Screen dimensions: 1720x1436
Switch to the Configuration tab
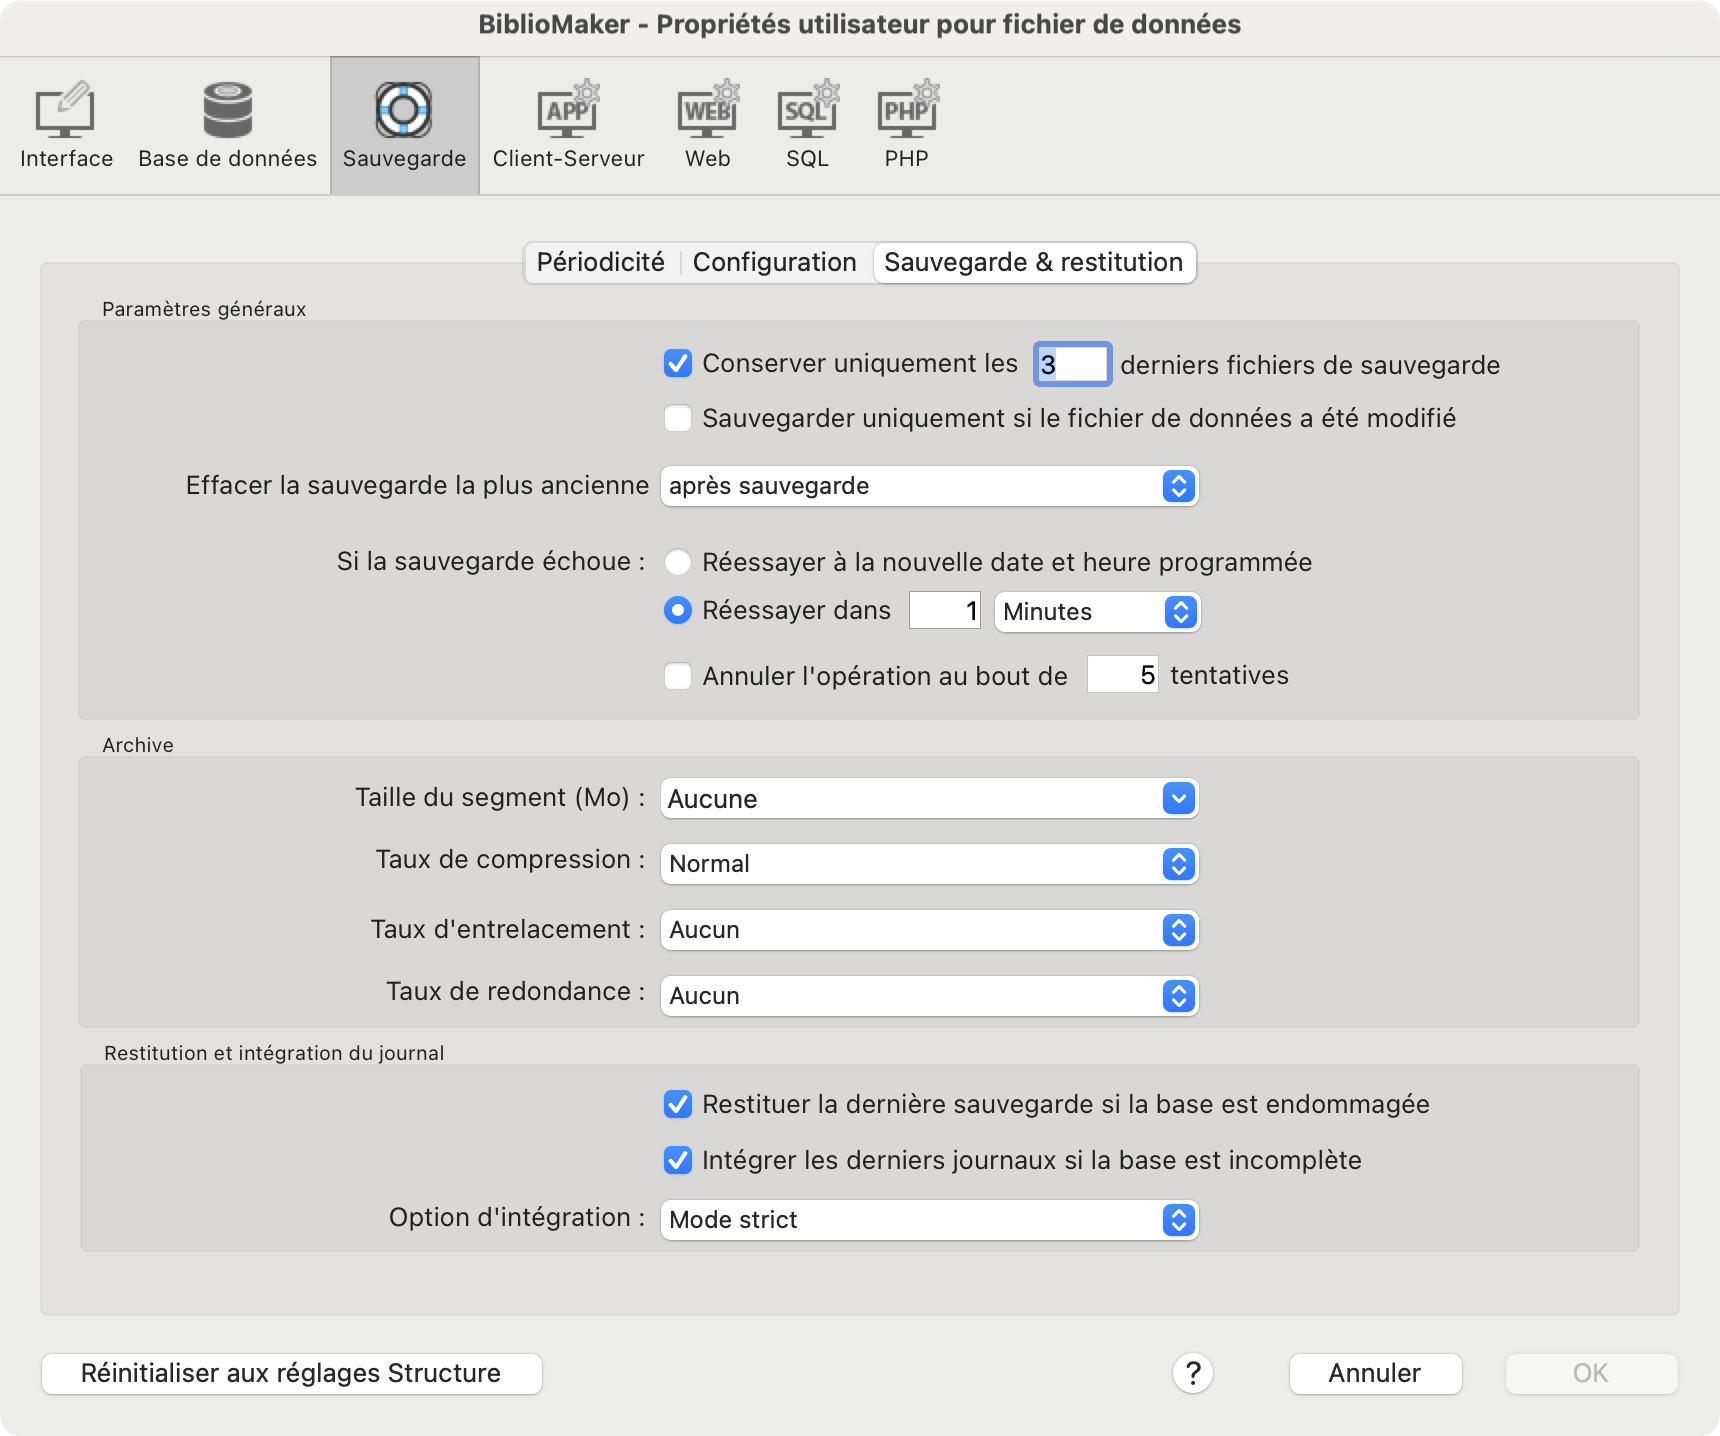click(x=775, y=262)
